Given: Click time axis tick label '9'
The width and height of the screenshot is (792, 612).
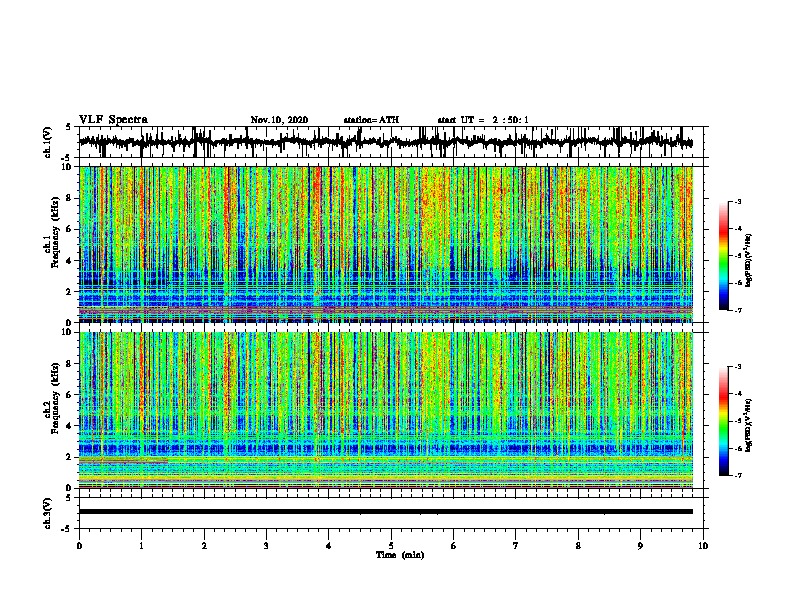Looking at the screenshot, I should 640,546.
